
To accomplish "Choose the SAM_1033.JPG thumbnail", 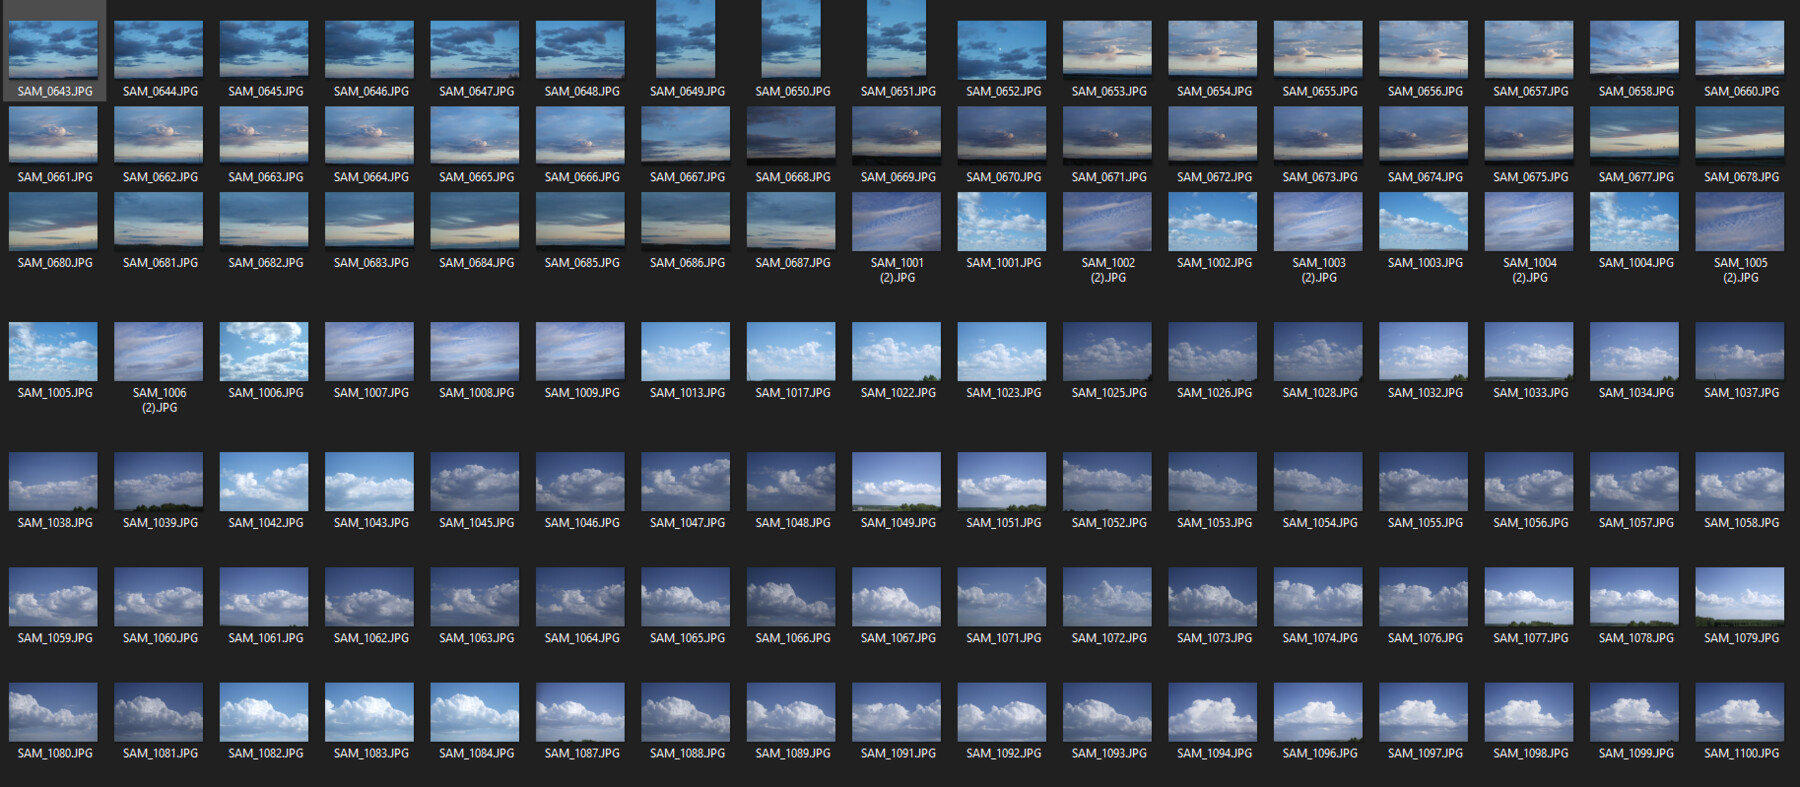I will (x=1529, y=351).
